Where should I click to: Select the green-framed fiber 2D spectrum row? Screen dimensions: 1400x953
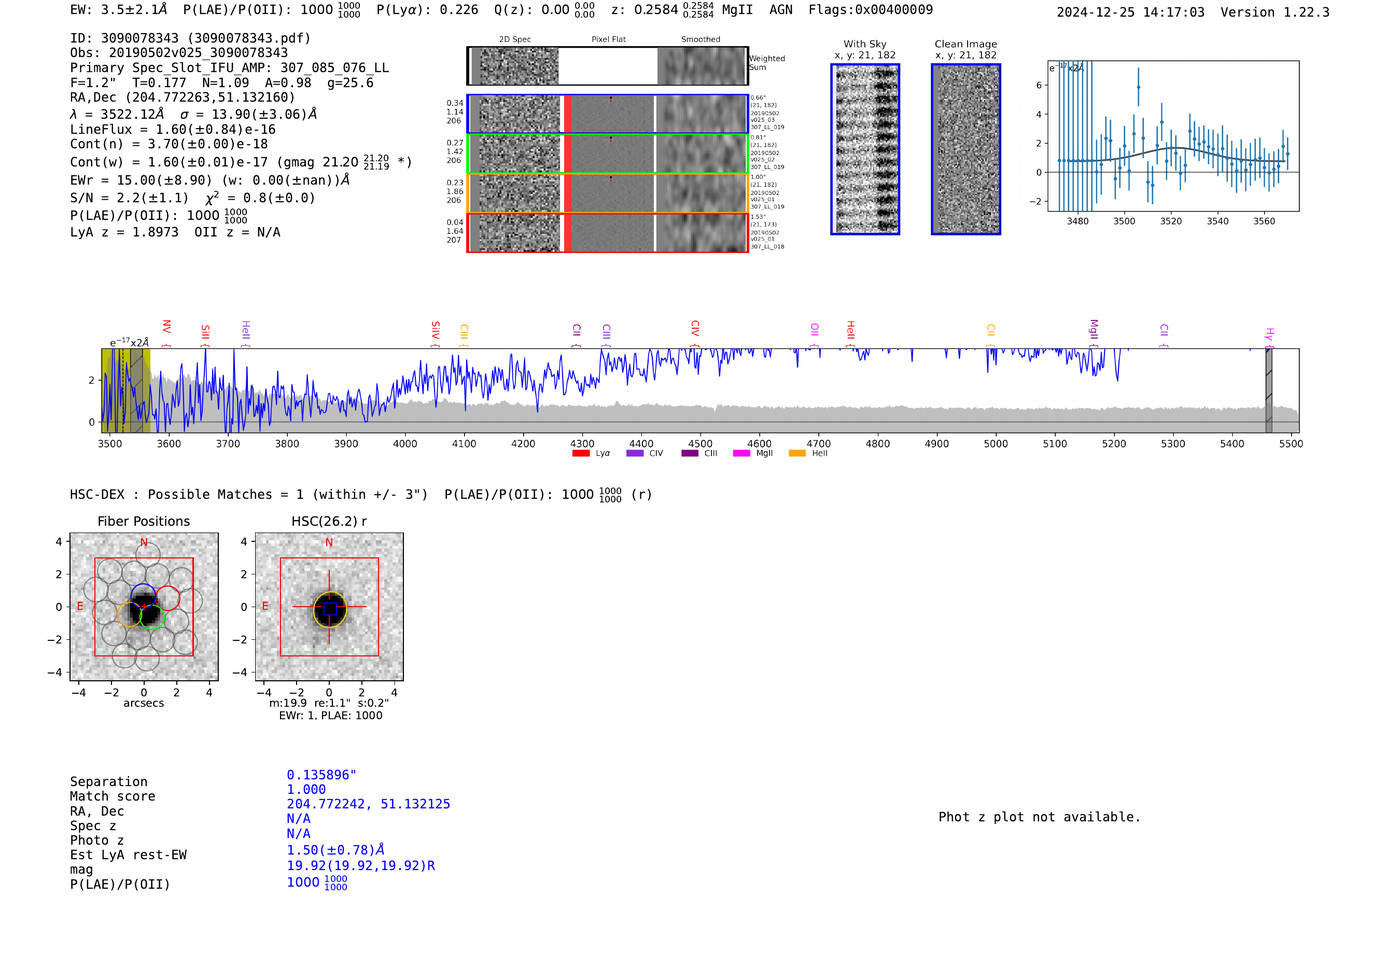[608, 154]
